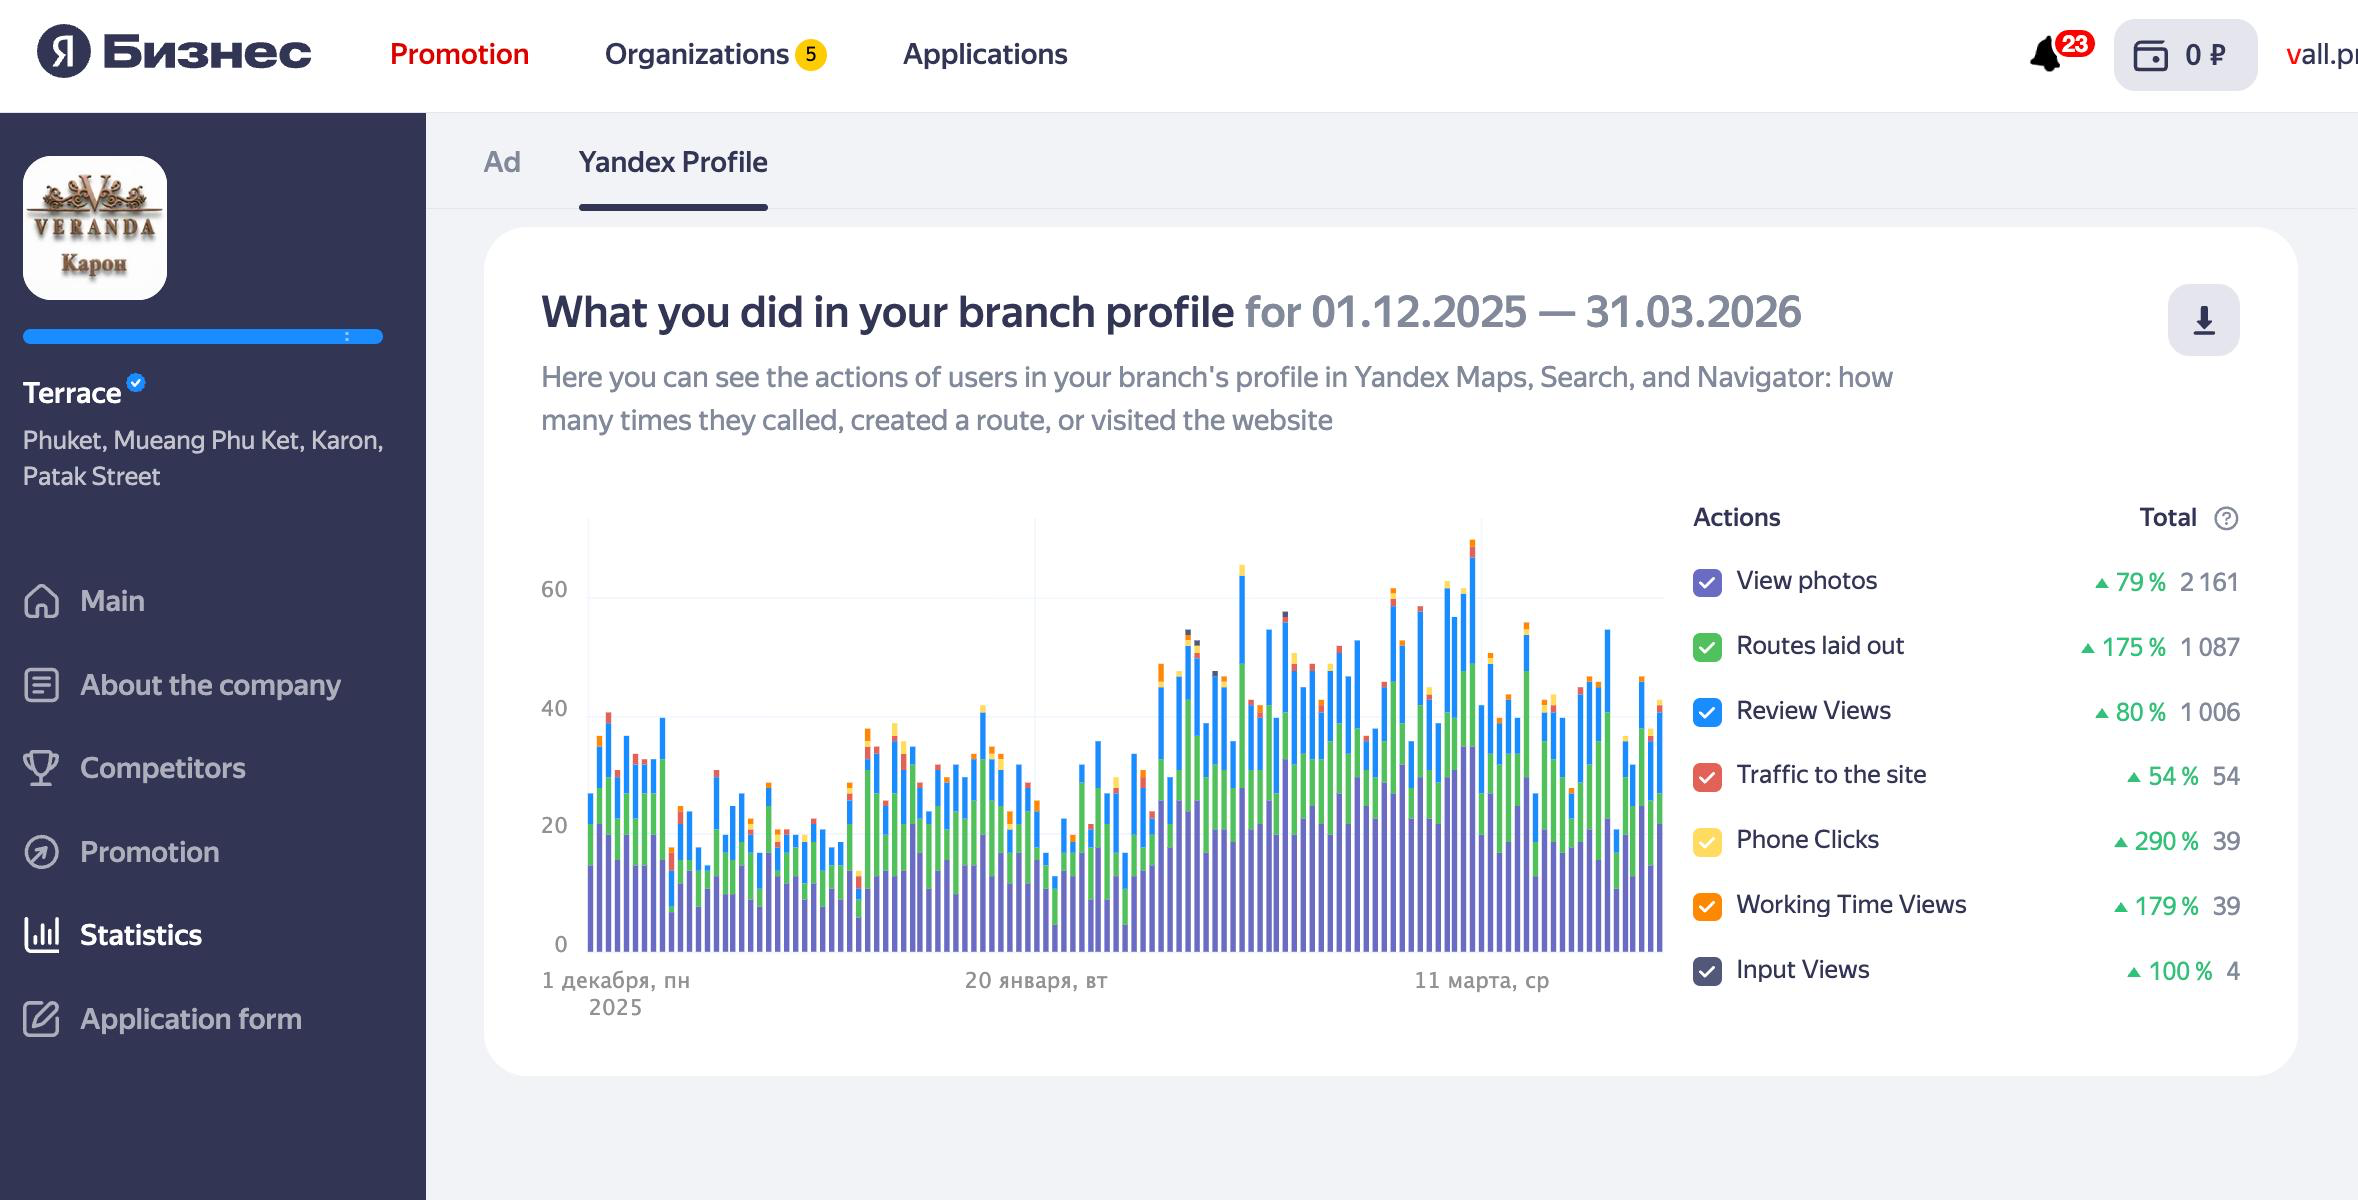Screen dimensions: 2358x1200
Task: Click the 175 % growth value
Action: click(2133, 647)
